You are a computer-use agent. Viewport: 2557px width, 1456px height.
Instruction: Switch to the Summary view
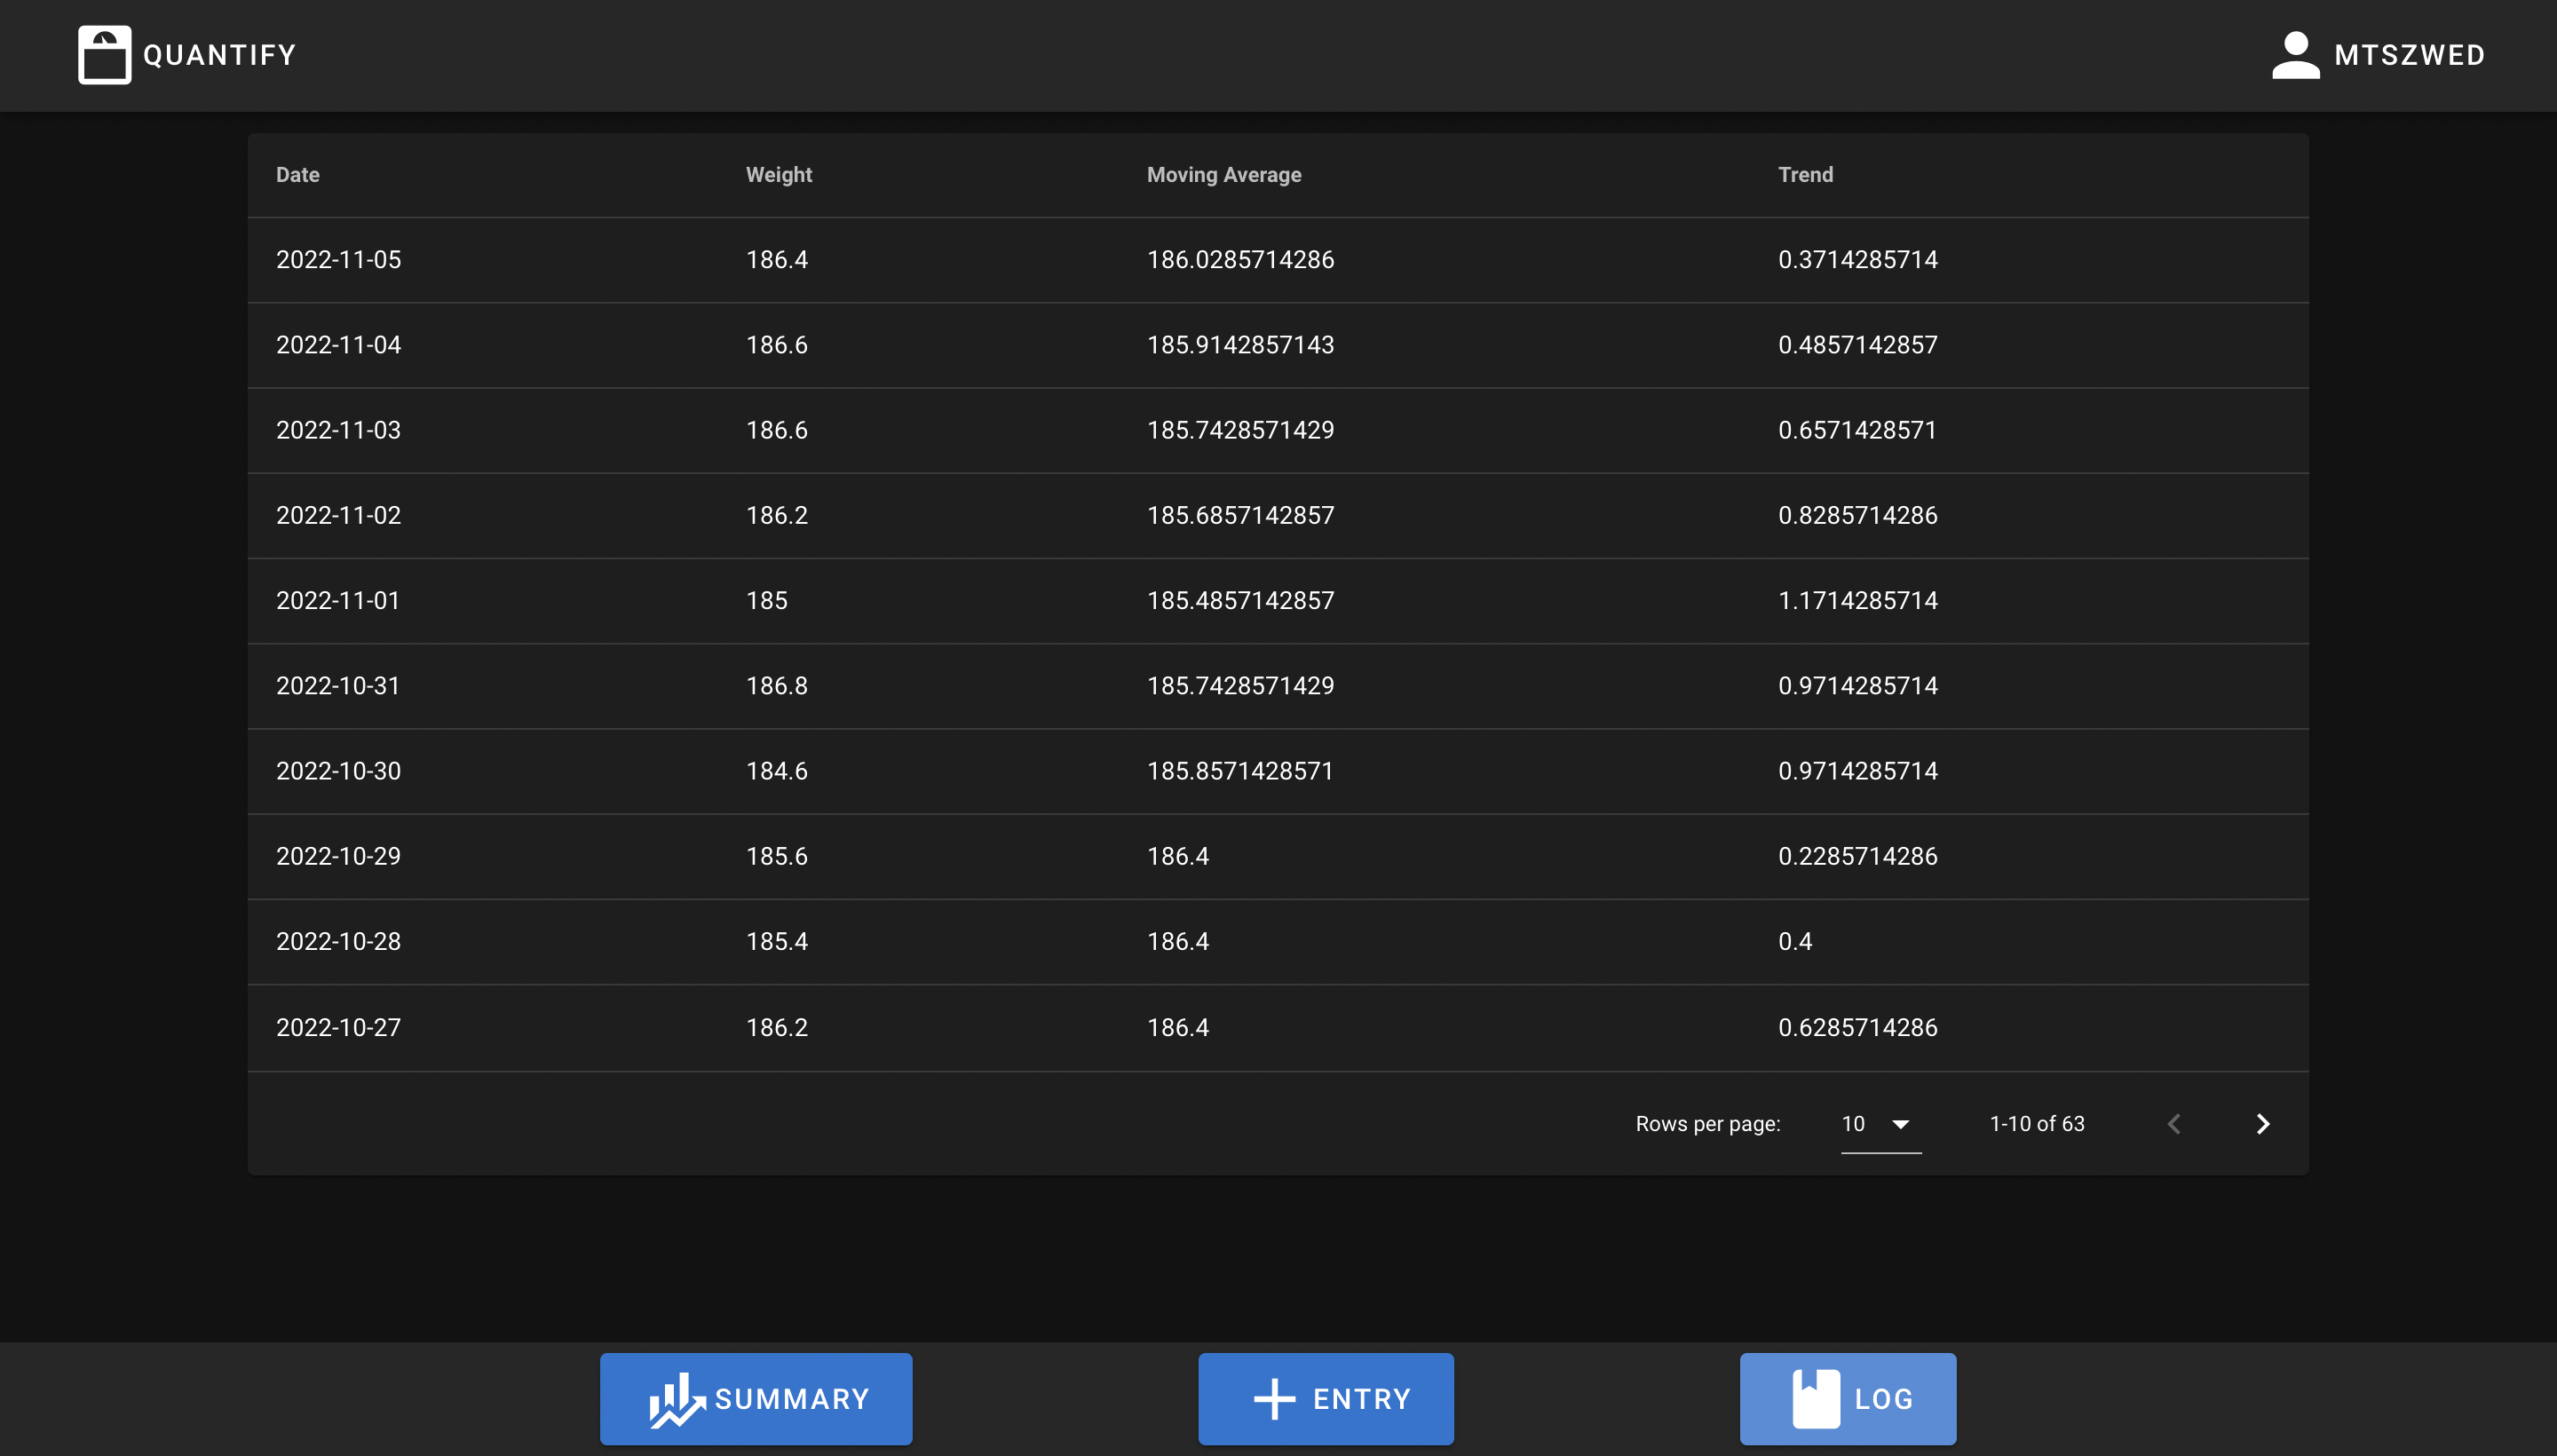(x=756, y=1399)
